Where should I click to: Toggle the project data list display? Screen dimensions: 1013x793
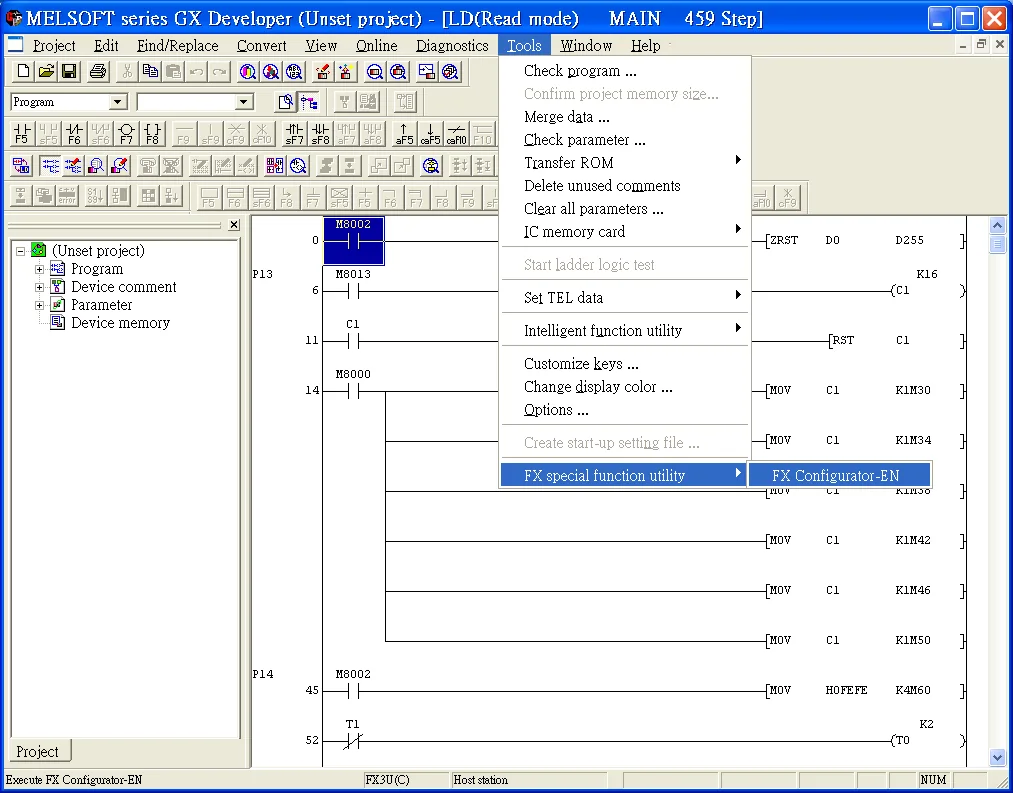(309, 101)
